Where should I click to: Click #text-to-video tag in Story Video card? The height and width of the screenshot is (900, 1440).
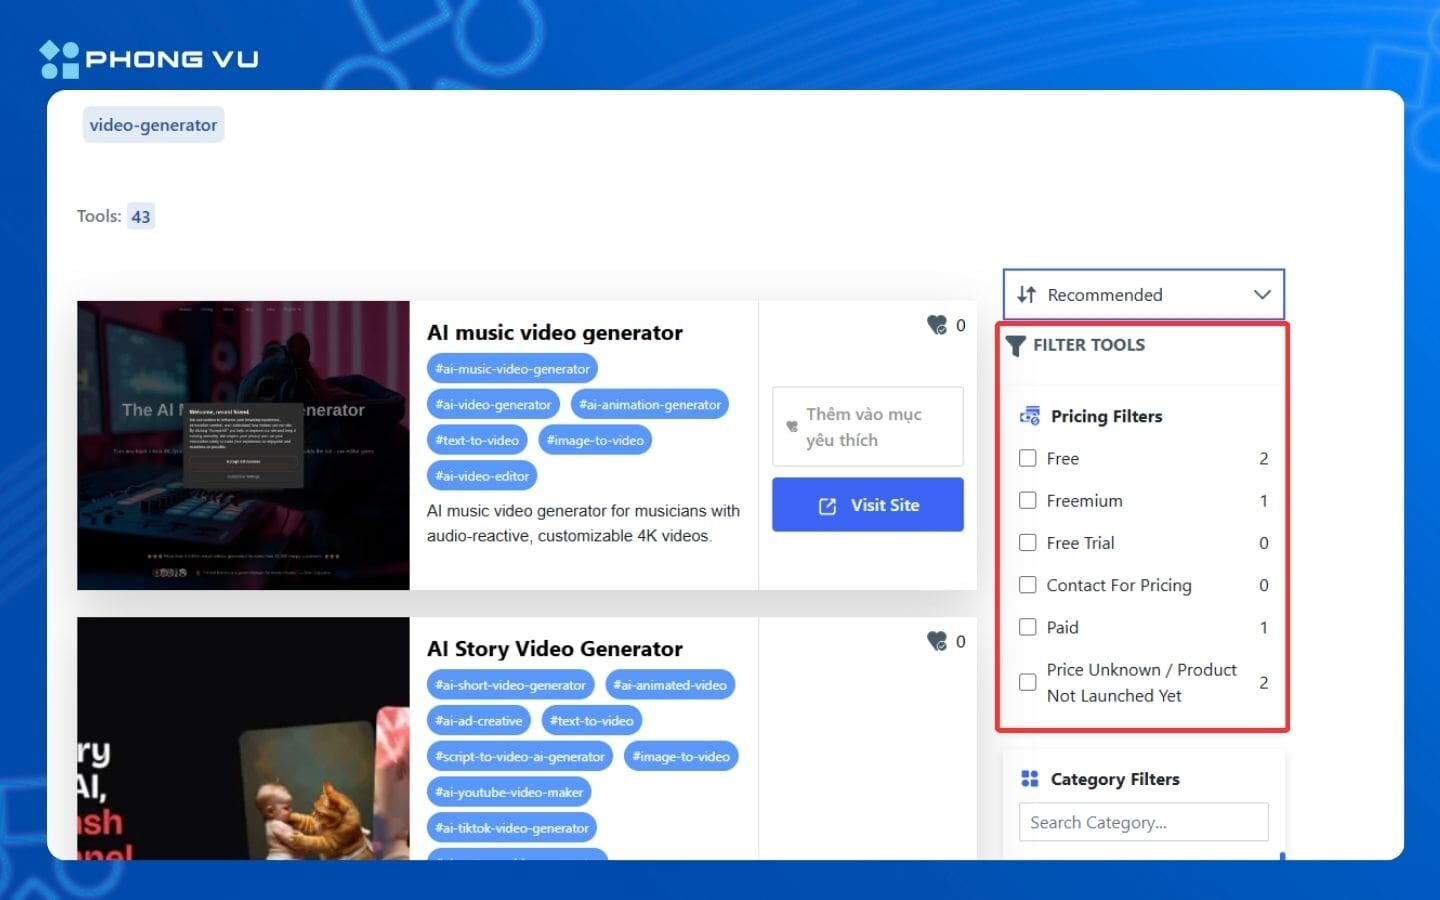click(592, 721)
